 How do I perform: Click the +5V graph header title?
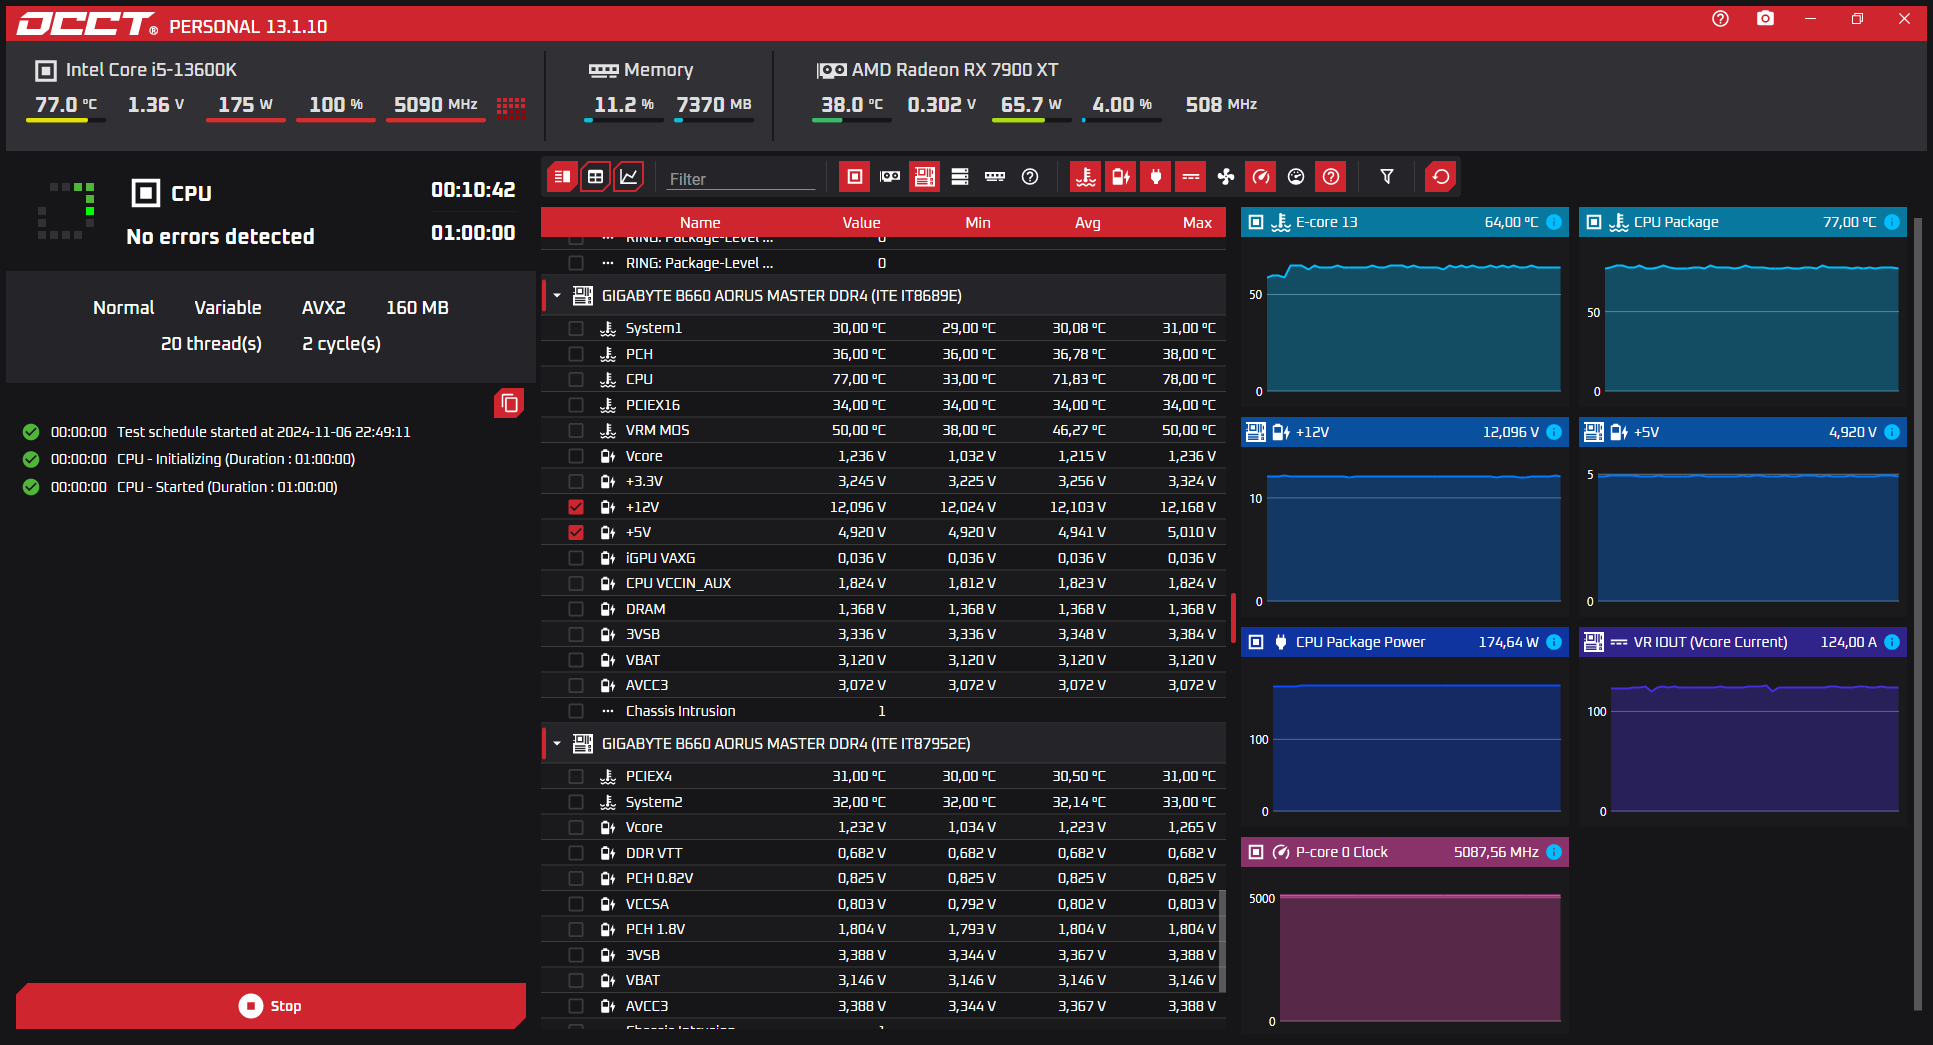(x=1646, y=432)
